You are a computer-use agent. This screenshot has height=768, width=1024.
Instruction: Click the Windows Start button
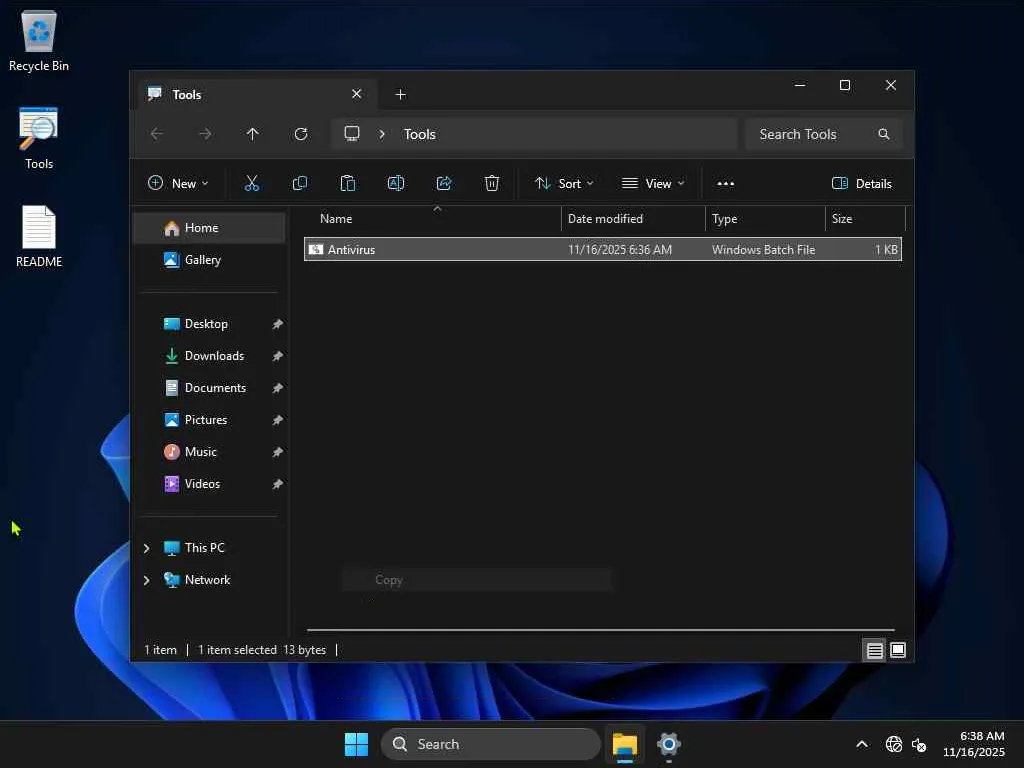(x=357, y=744)
